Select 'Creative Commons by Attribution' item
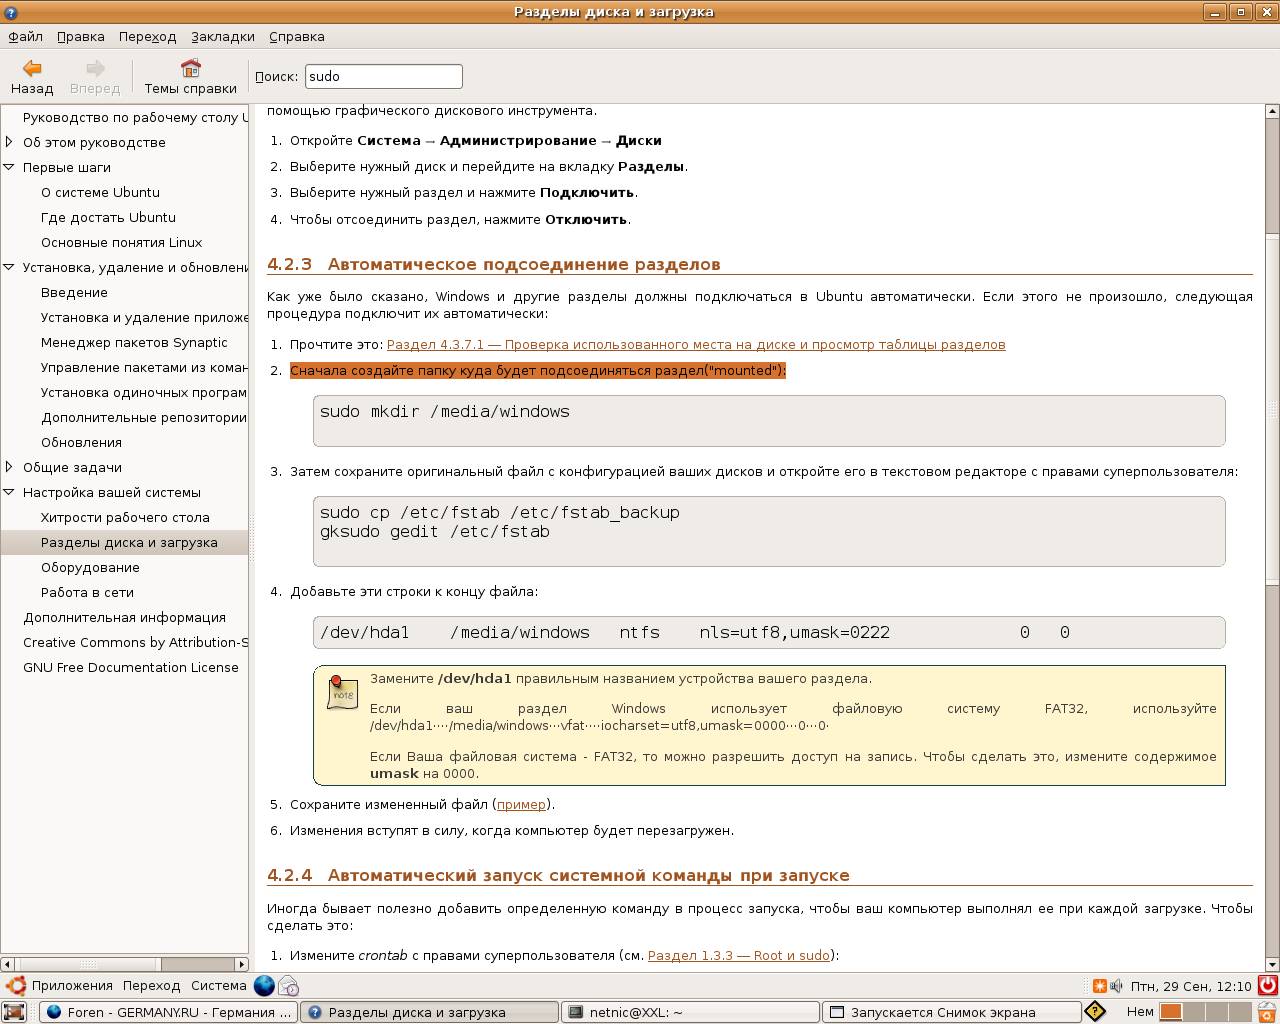 (x=135, y=642)
